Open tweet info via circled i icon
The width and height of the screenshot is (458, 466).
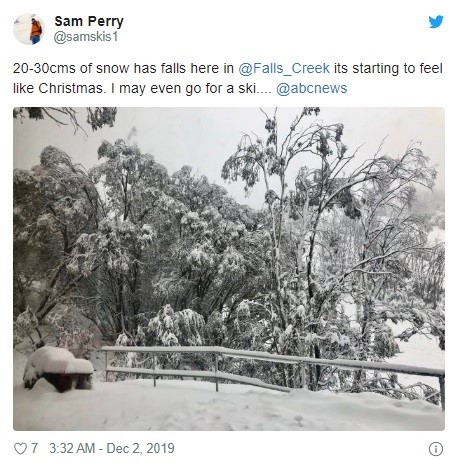436,449
